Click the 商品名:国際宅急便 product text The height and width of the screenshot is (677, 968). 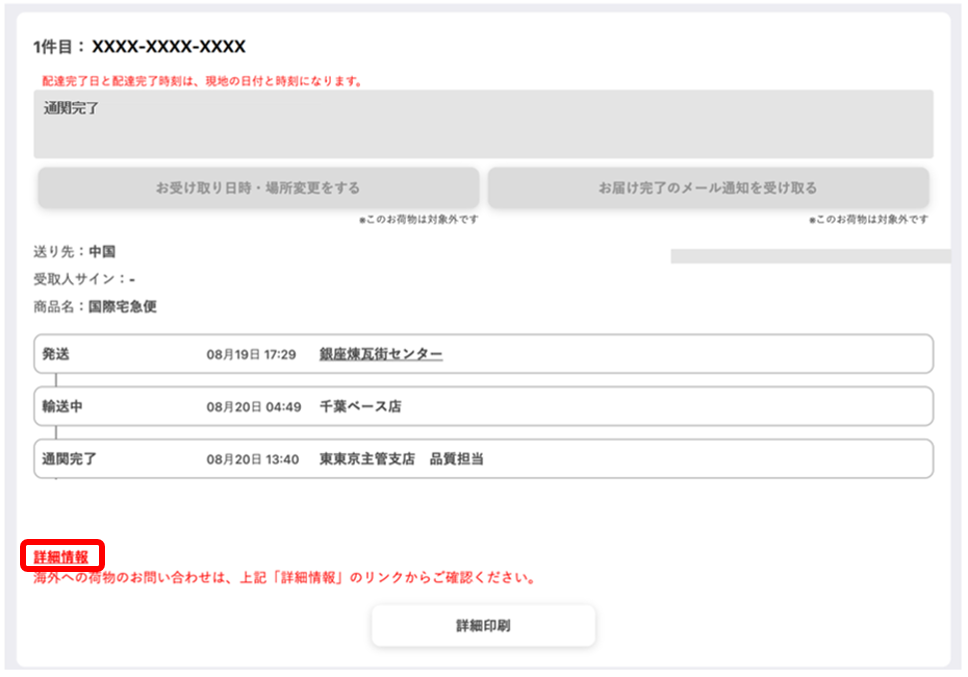pos(95,307)
